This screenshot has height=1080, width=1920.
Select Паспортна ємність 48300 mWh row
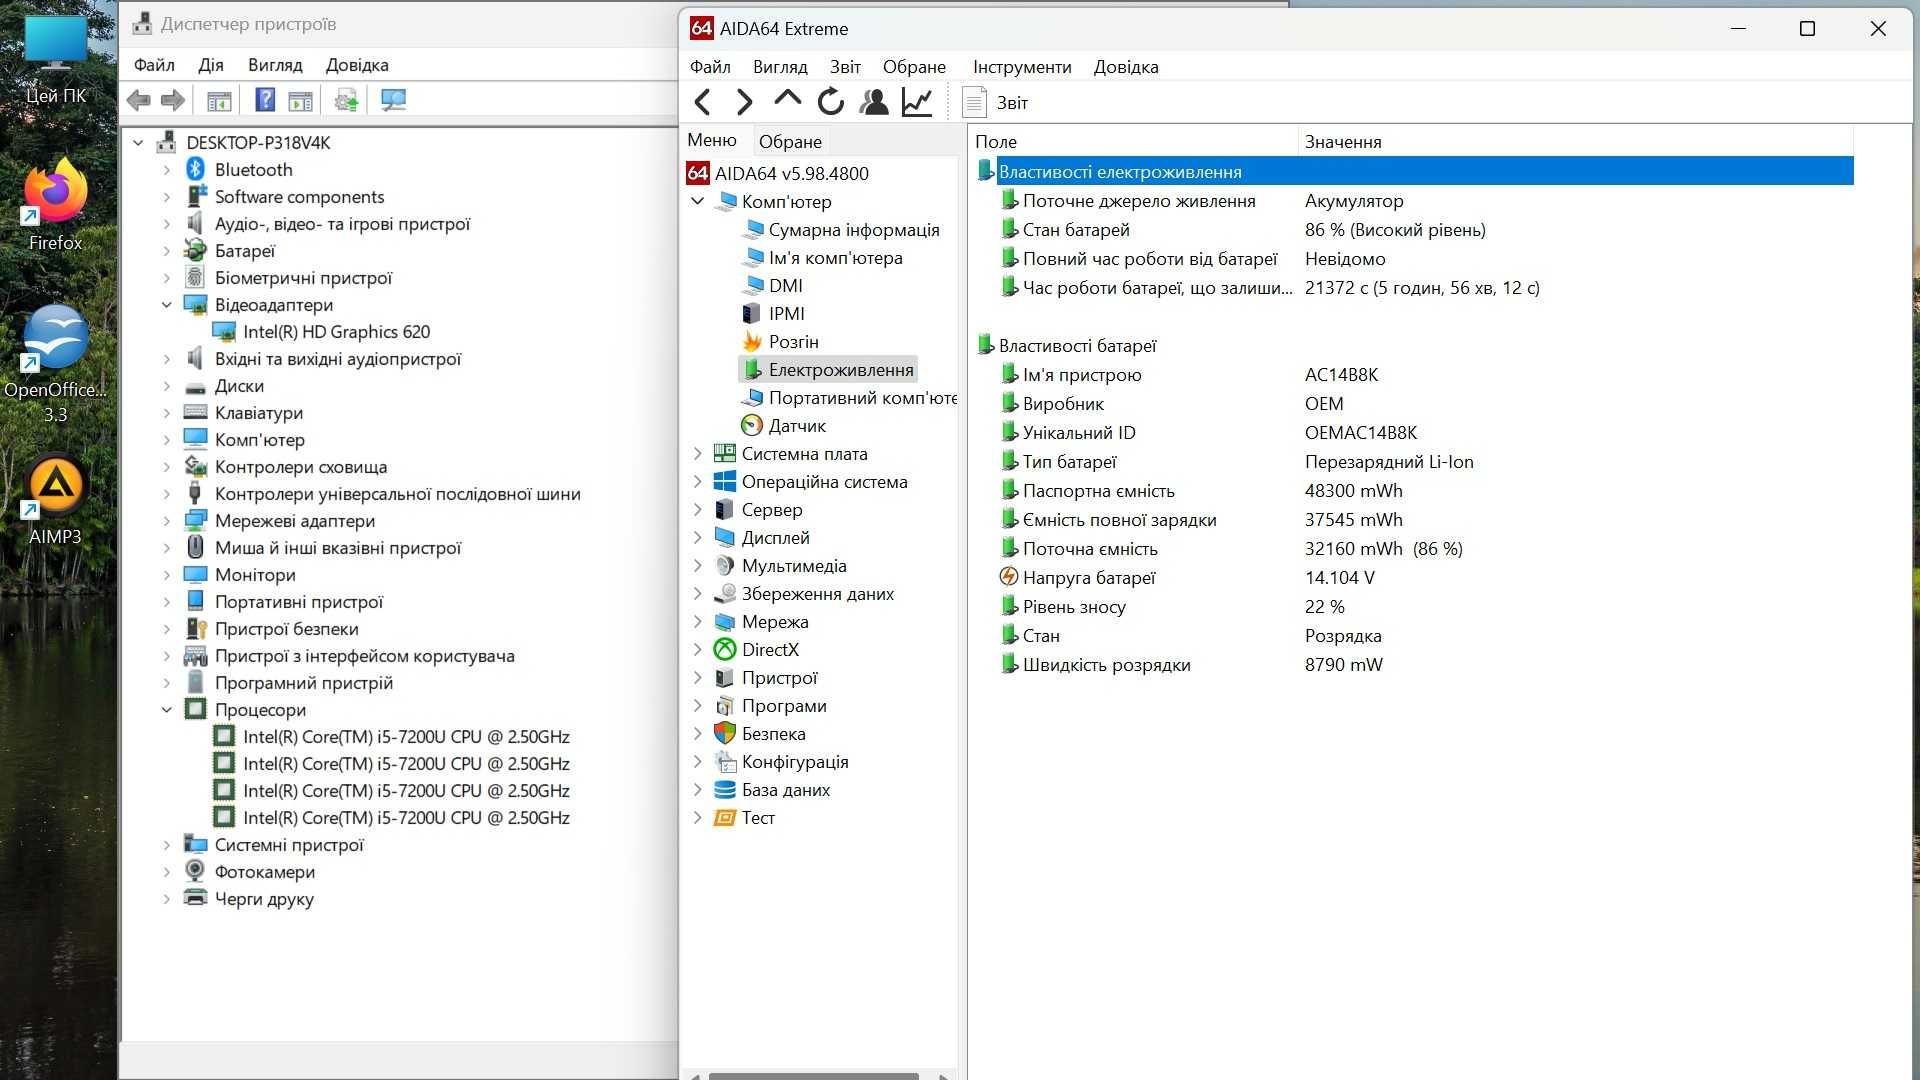[1414, 491]
